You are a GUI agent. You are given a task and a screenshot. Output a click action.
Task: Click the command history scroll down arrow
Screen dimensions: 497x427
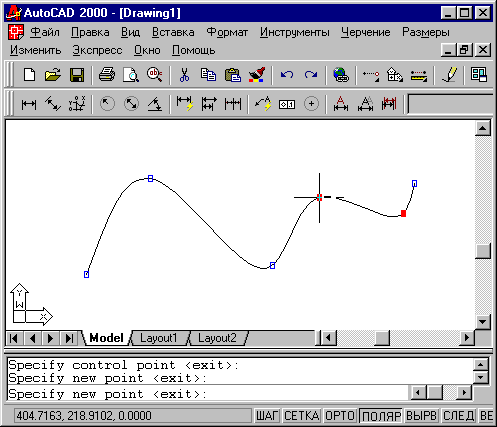tap(481, 377)
